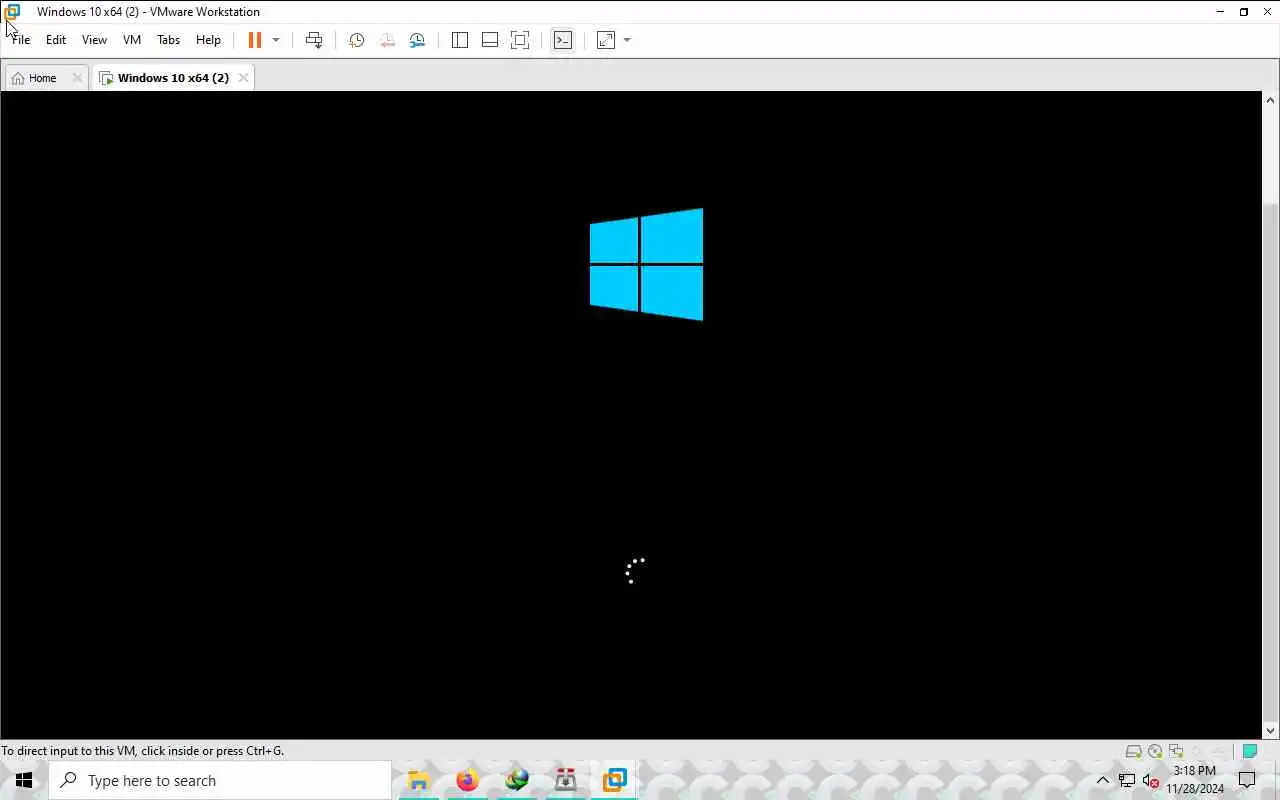Open the Windows Start menu
This screenshot has width=1280, height=800.
[24, 780]
